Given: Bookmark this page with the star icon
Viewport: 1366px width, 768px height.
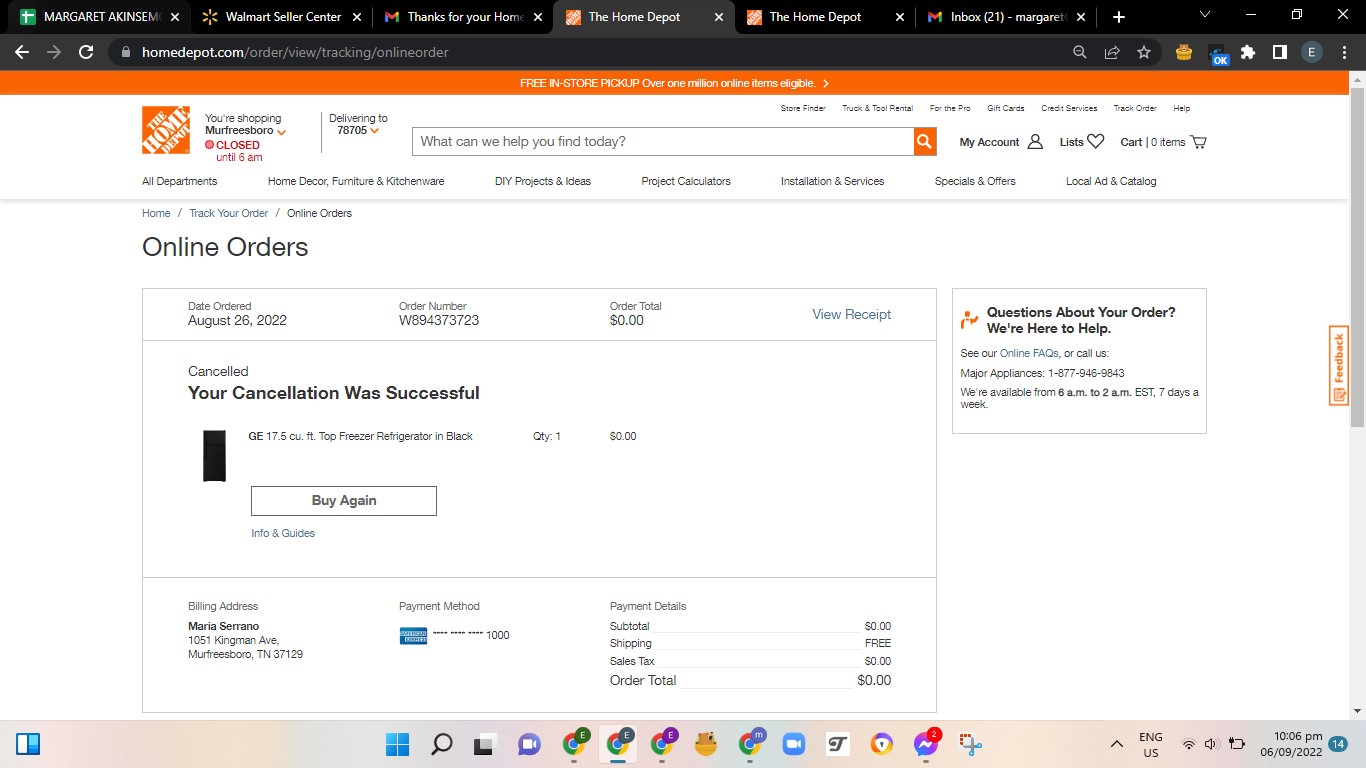Looking at the screenshot, I should coord(1144,52).
